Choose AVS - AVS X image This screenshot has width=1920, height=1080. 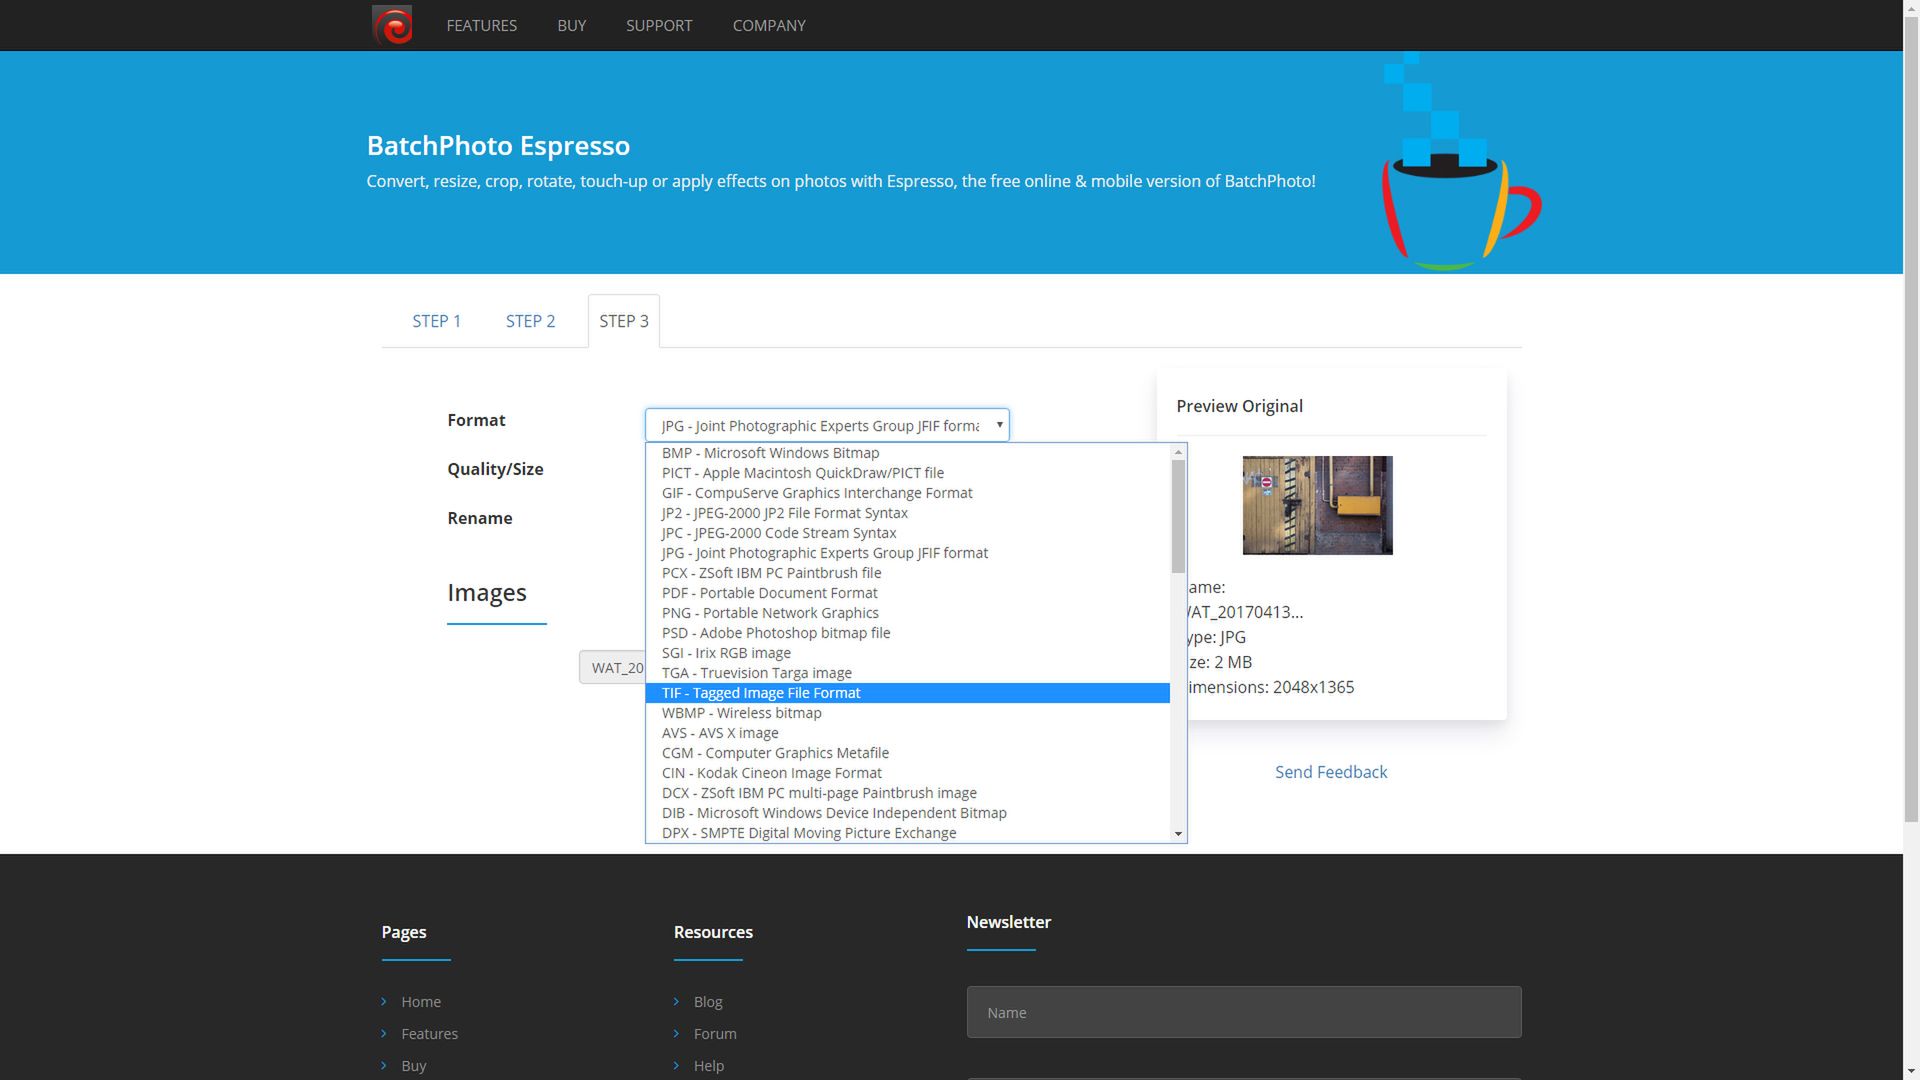tap(908, 733)
